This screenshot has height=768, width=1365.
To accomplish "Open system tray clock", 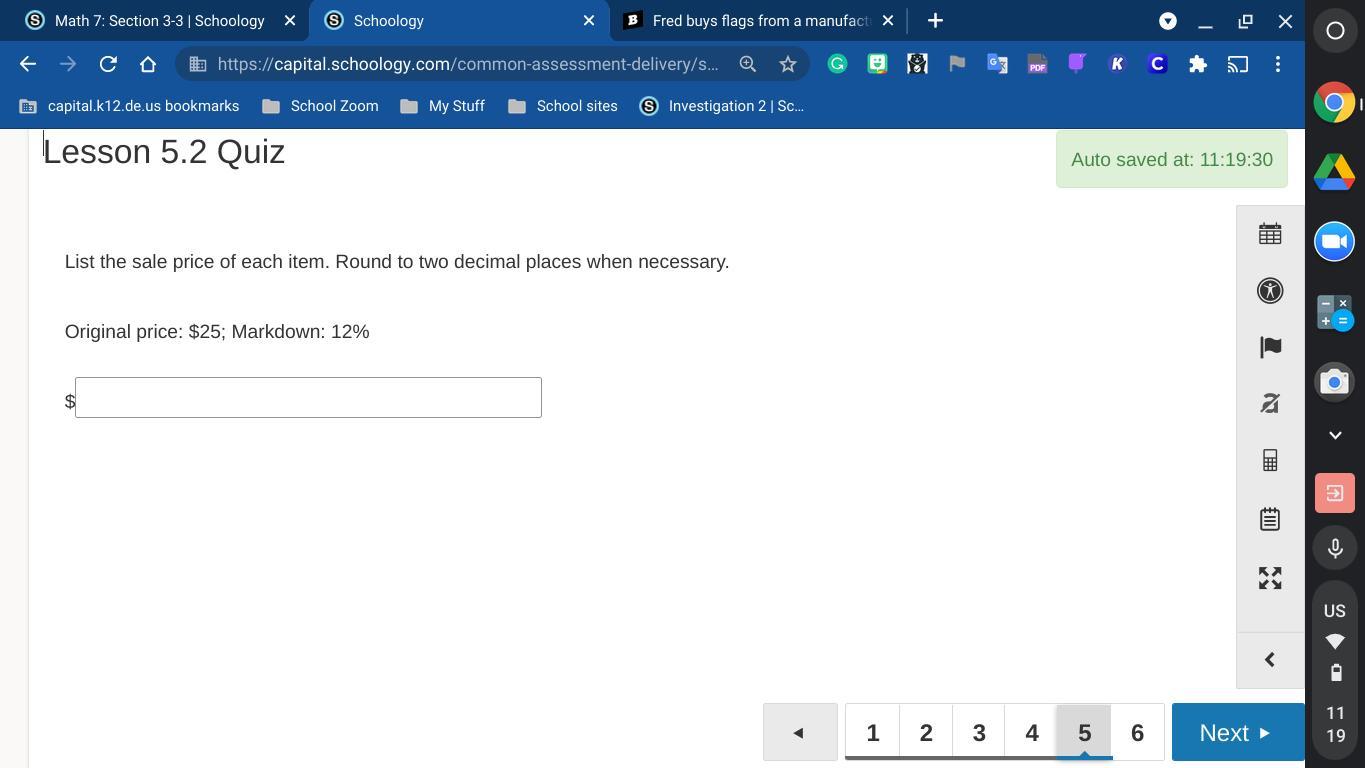I will click(x=1335, y=725).
